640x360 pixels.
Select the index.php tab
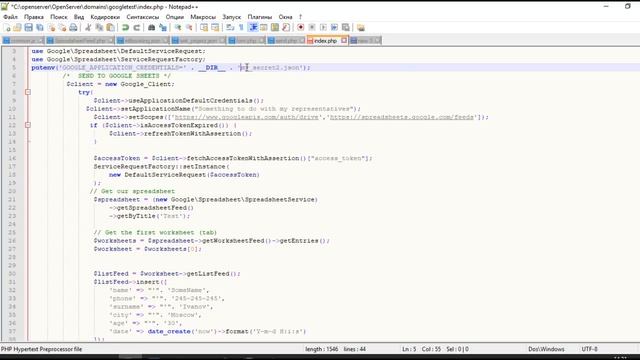(x=325, y=41)
